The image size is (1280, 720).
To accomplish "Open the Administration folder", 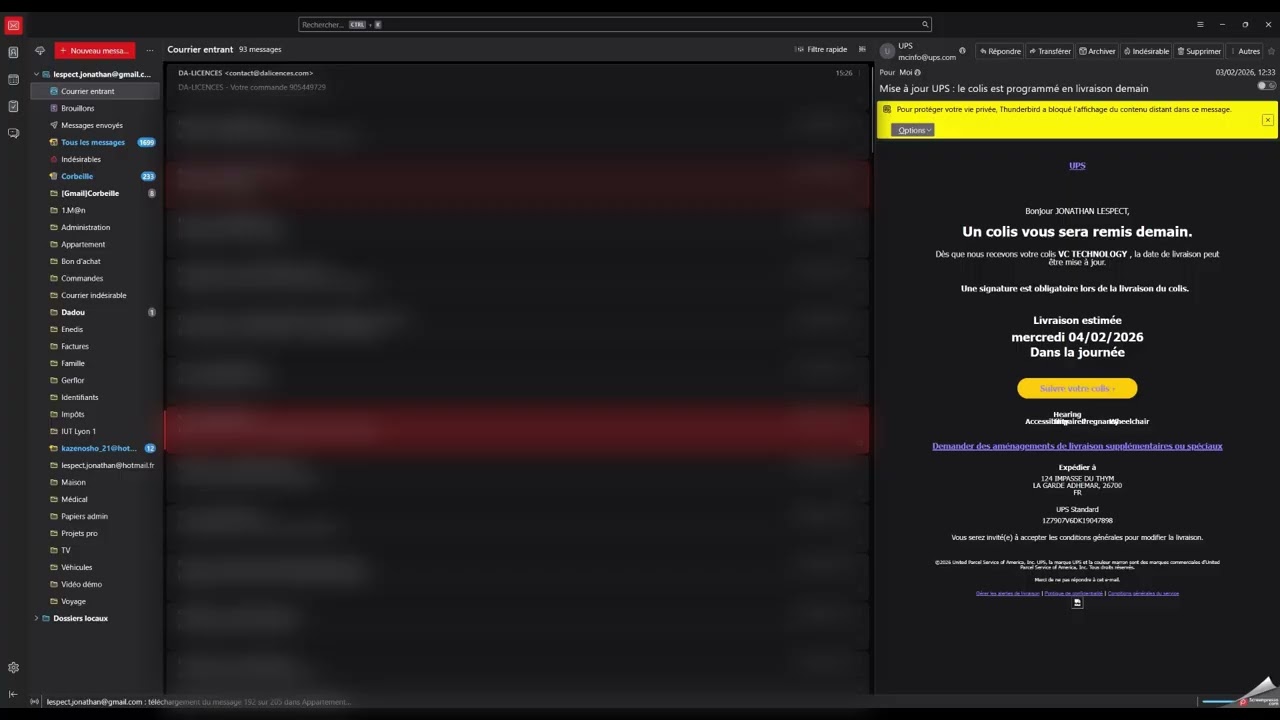I will coord(95,227).
